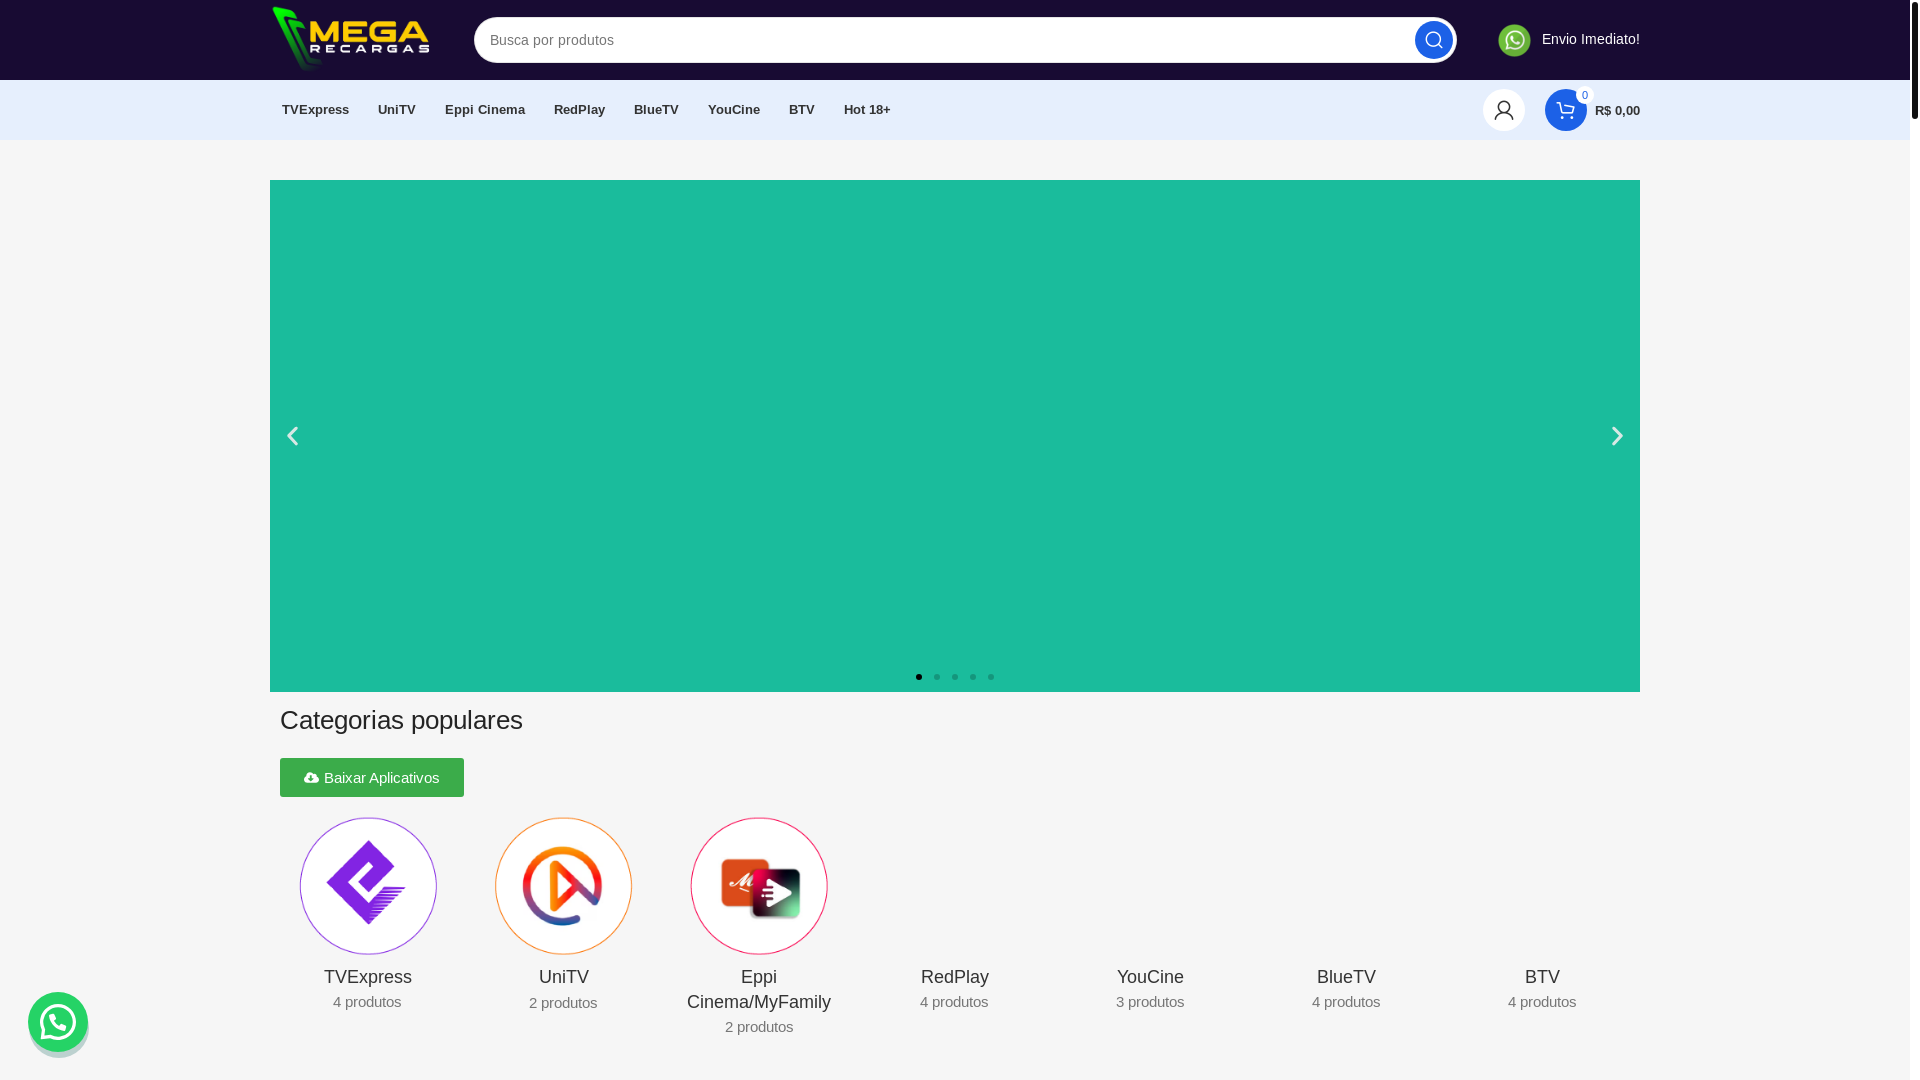This screenshot has width=1920, height=1080.
Task: Click '4 produtos' under BTV
Action: click(x=1542, y=1002)
